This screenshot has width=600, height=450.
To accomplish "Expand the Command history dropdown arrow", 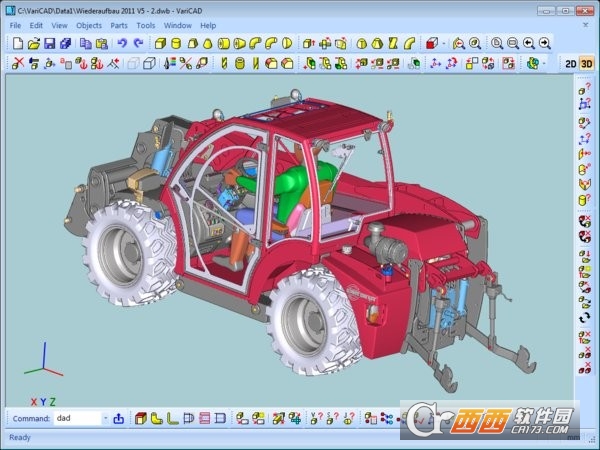I will click(x=106, y=418).
